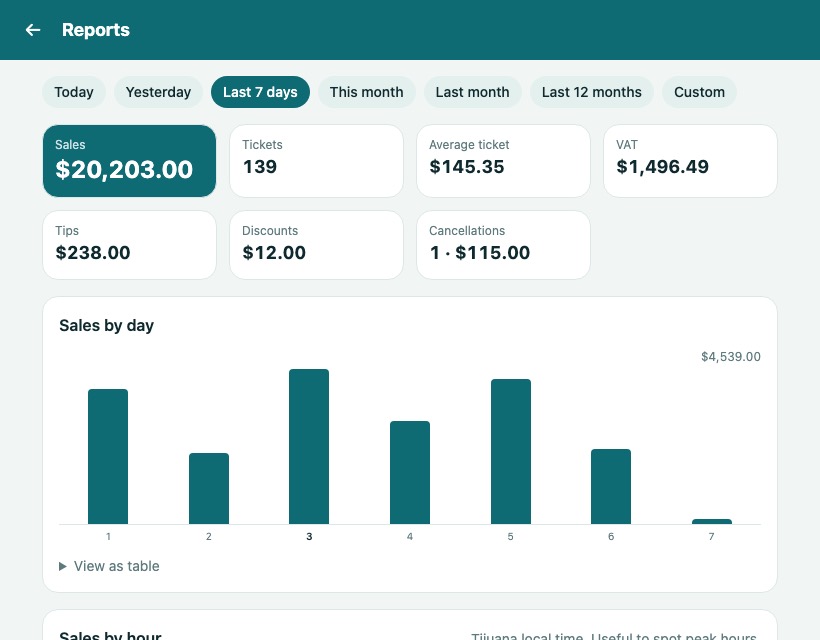Click the day 5 sales bar
Image resolution: width=820 pixels, height=640 pixels.
(x=510, y=451)
